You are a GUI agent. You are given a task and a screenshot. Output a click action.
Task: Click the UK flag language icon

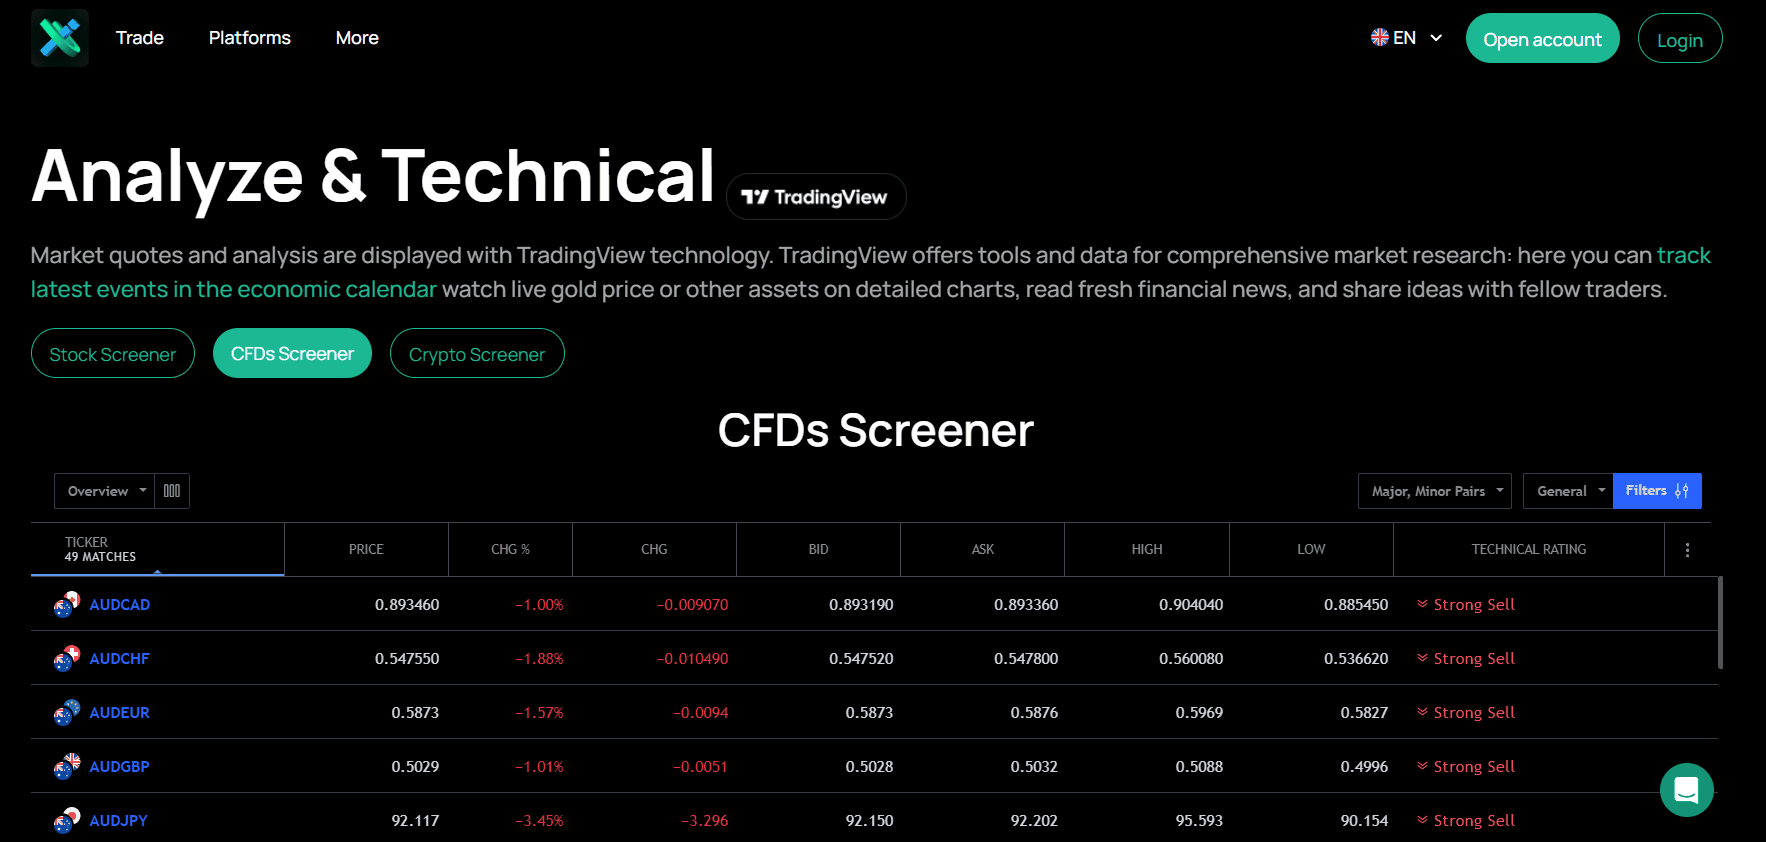(1380, 38)
